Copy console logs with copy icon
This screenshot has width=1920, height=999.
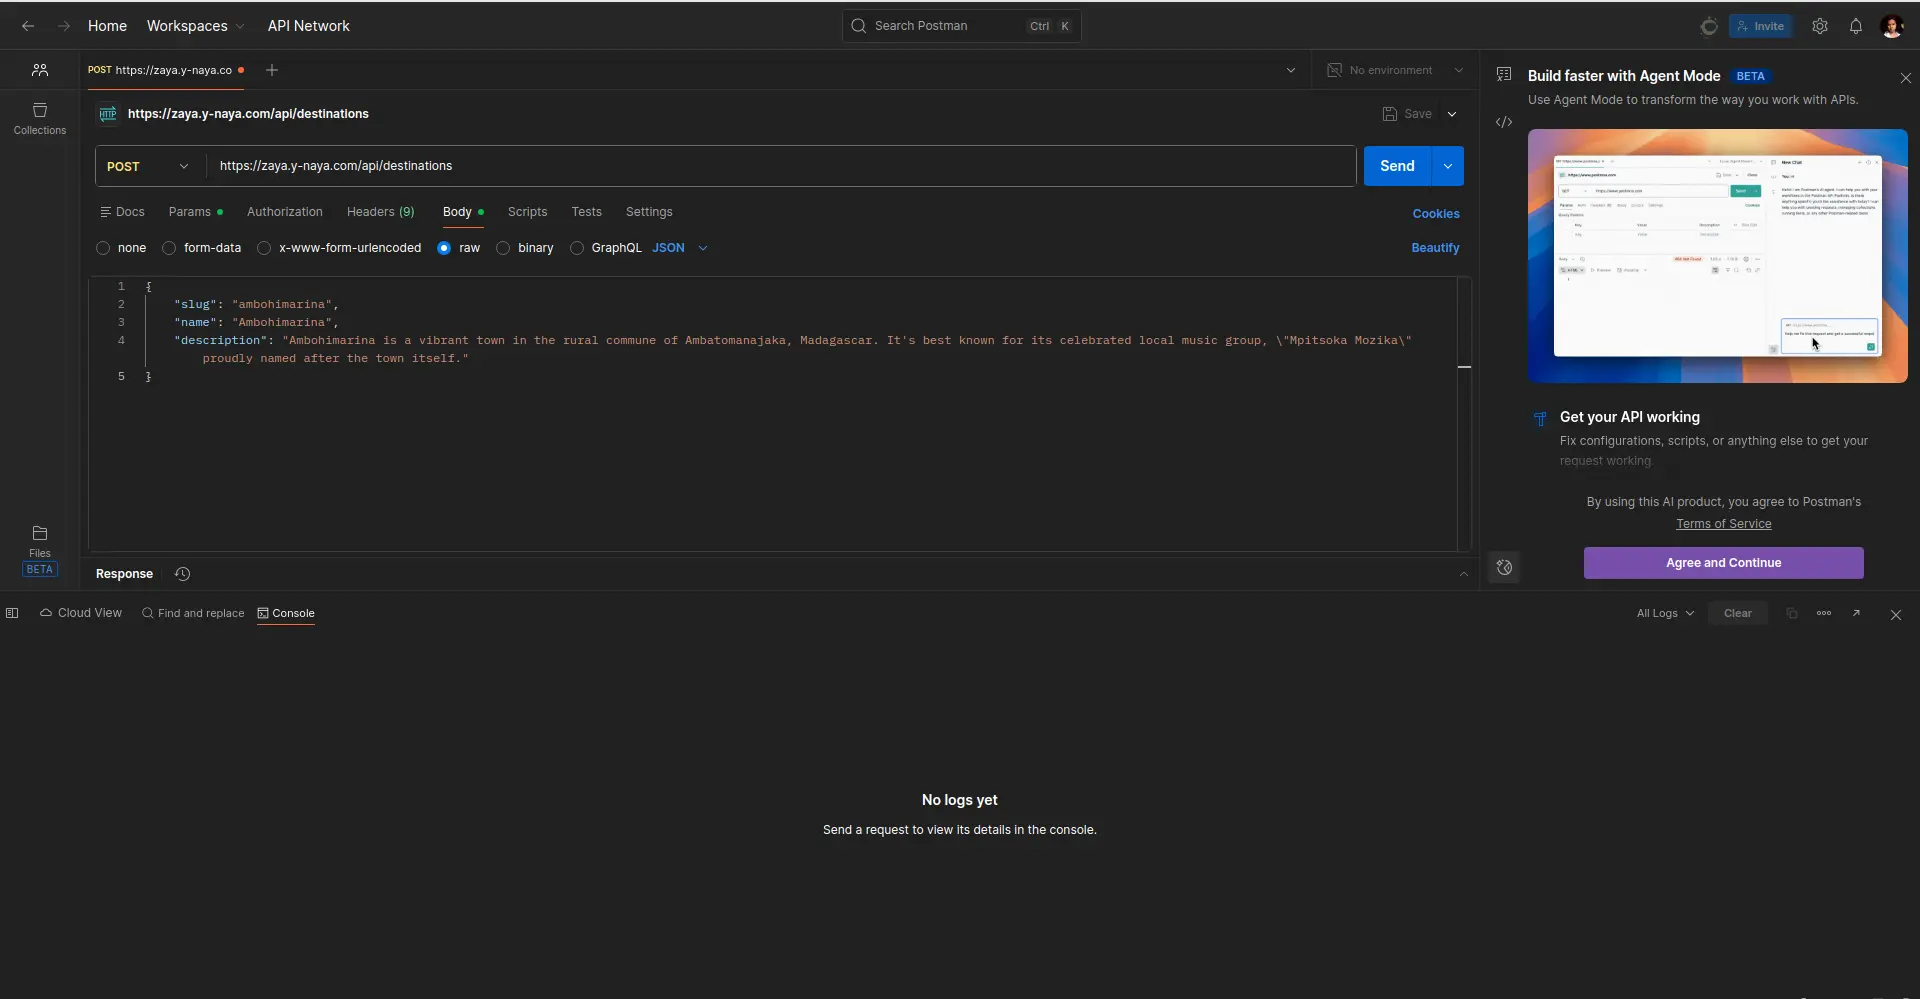coord(1792,613)
